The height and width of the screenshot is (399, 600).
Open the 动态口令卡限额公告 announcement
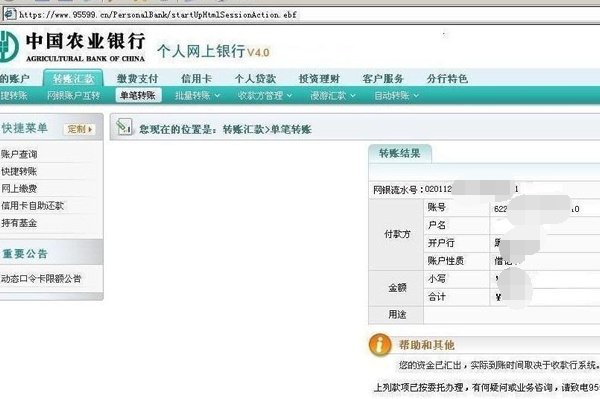tap(41, 279)
